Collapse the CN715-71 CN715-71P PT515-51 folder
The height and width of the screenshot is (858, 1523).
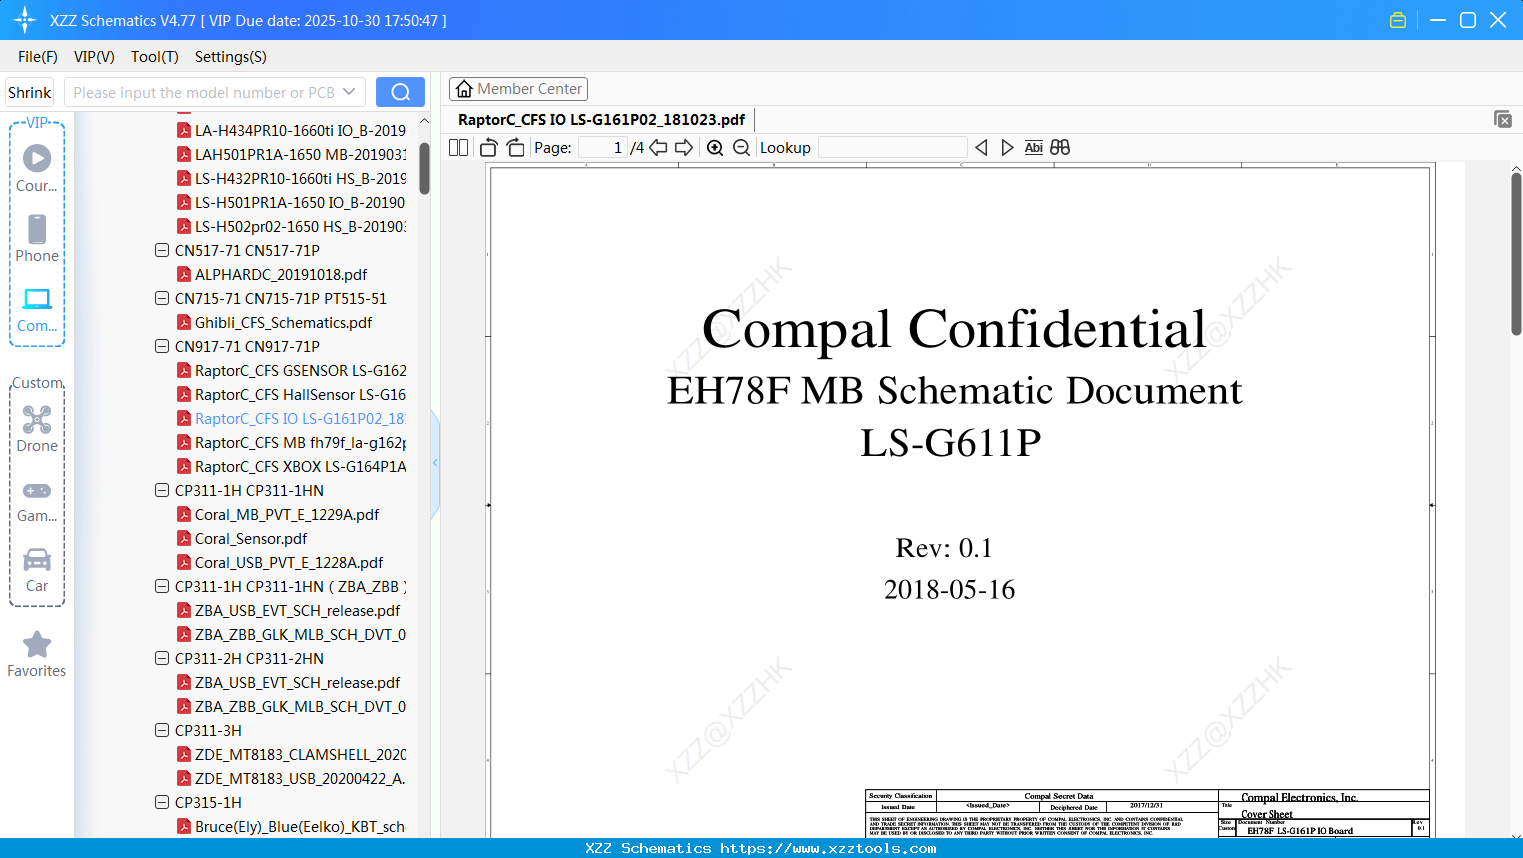[x=162, y=298]
